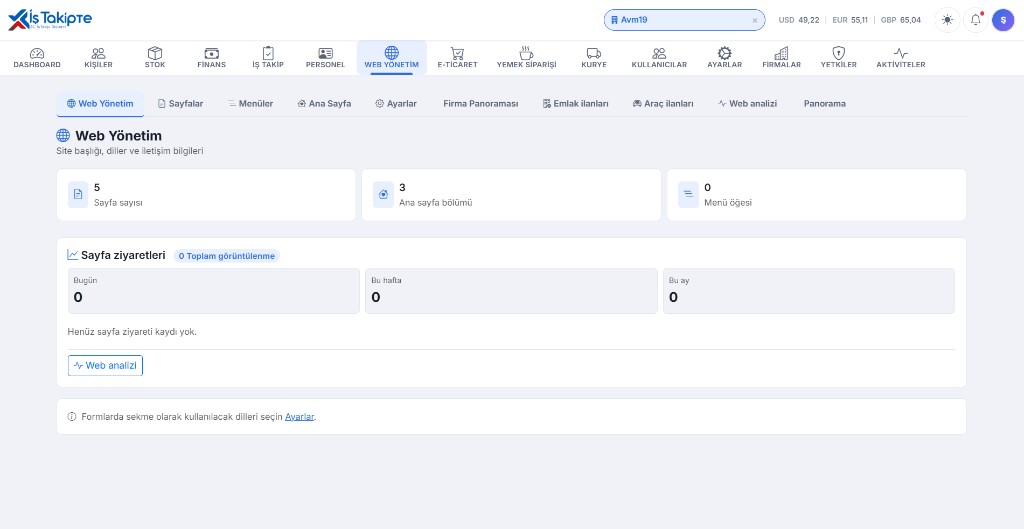Open notifications bell icon

[x=976, y=20]
